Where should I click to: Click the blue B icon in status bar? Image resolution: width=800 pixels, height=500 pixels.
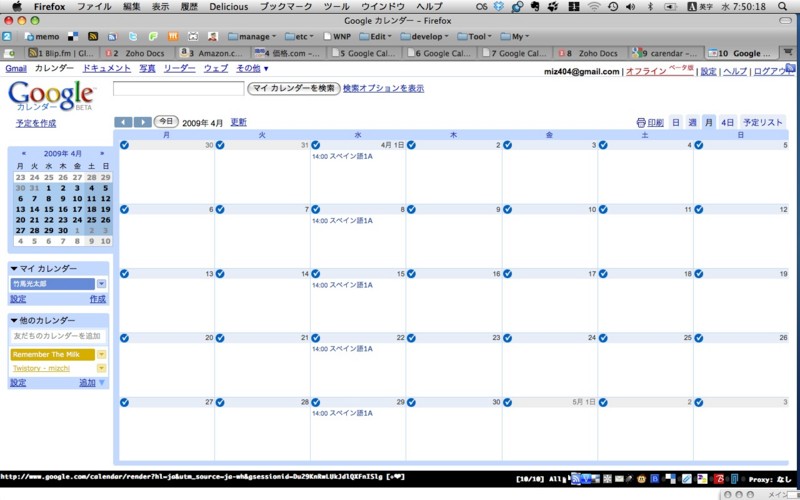pos(655,479)
